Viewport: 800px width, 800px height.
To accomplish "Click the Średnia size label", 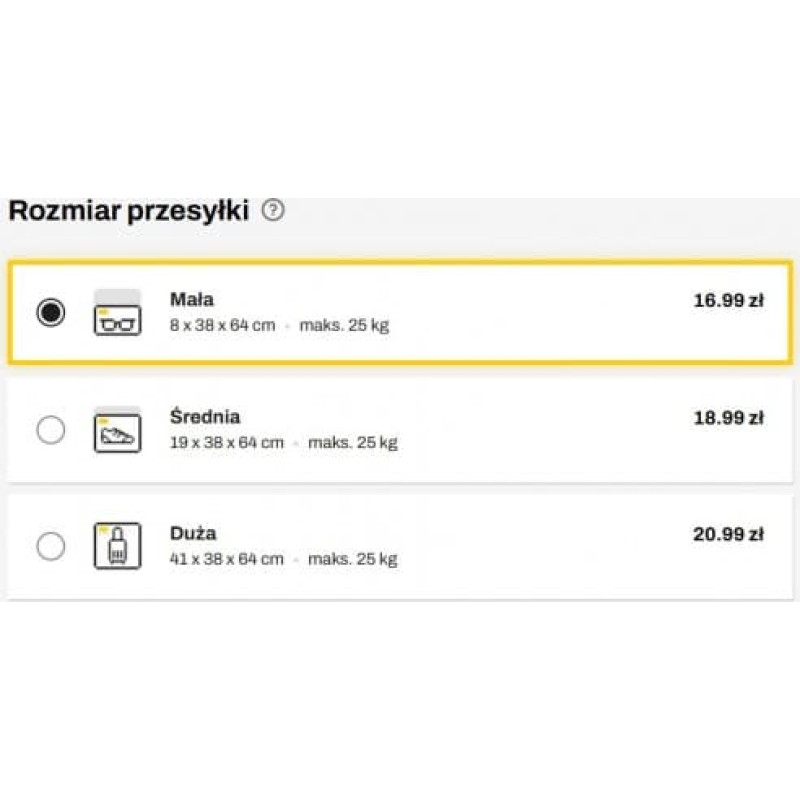I will pyautogui.click(x=205, y=417).
